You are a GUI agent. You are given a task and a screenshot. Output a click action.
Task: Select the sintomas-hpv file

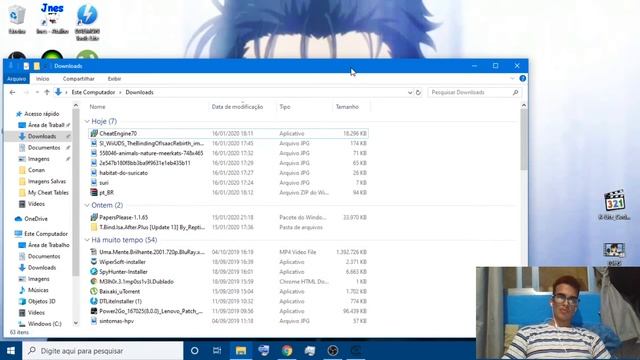tap(228, 321)
